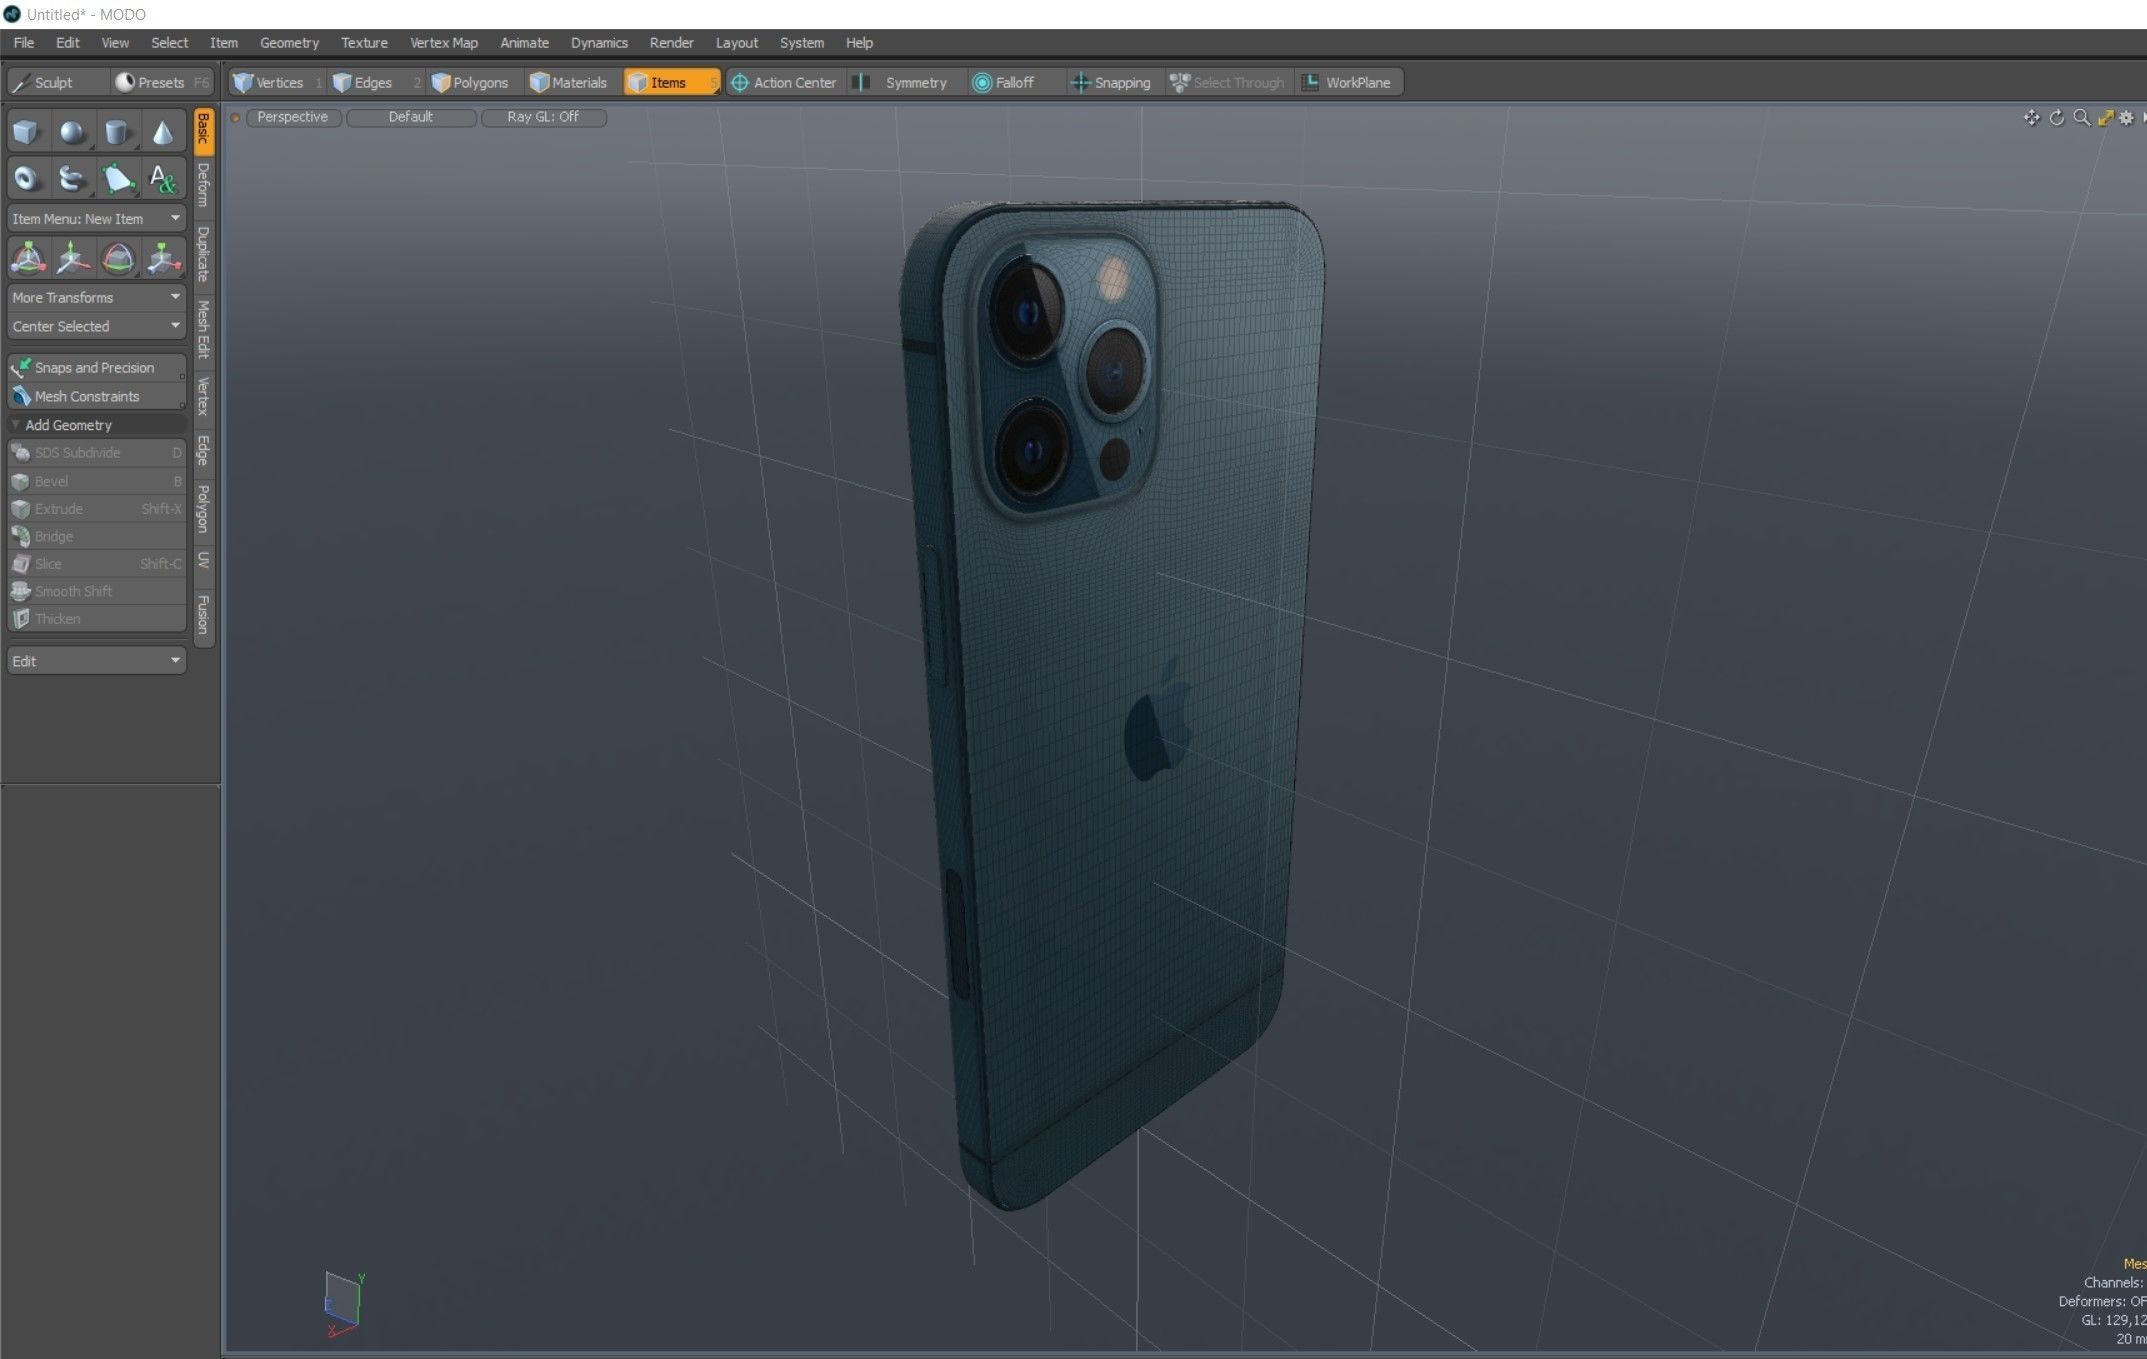Click the Smooth Shift tool
Viewport: 2147px width, 1359px height.
(x=96, y=591)
